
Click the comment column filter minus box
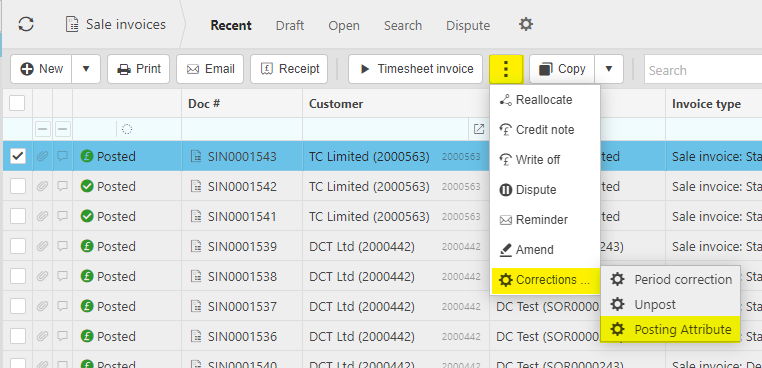[x=63, y=129]
